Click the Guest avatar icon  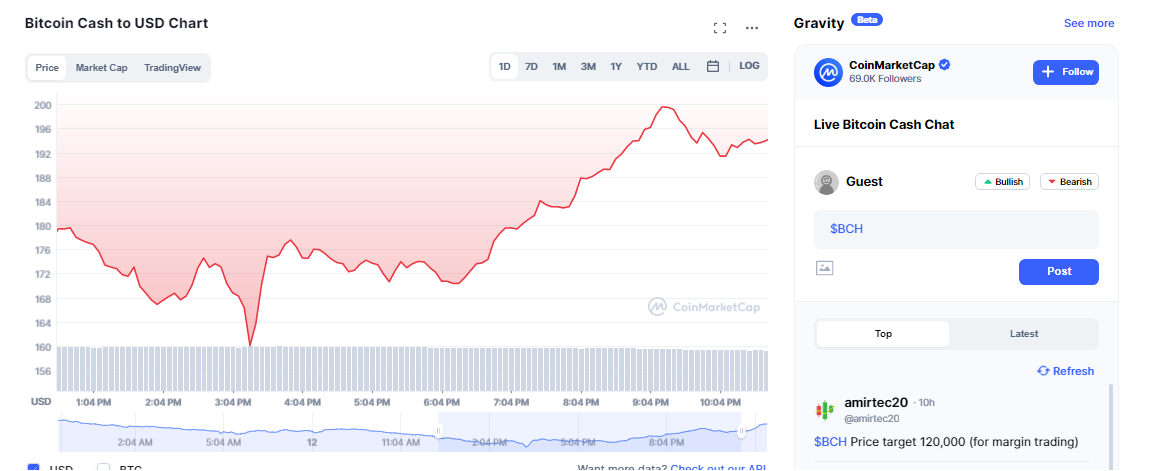point(826,182)
